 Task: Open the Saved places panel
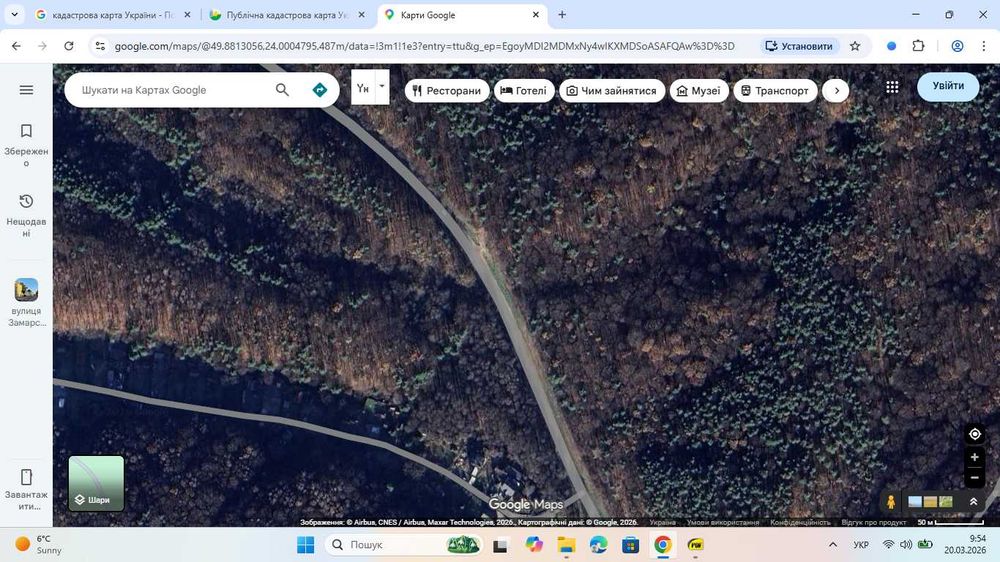[x=26, y=145]
